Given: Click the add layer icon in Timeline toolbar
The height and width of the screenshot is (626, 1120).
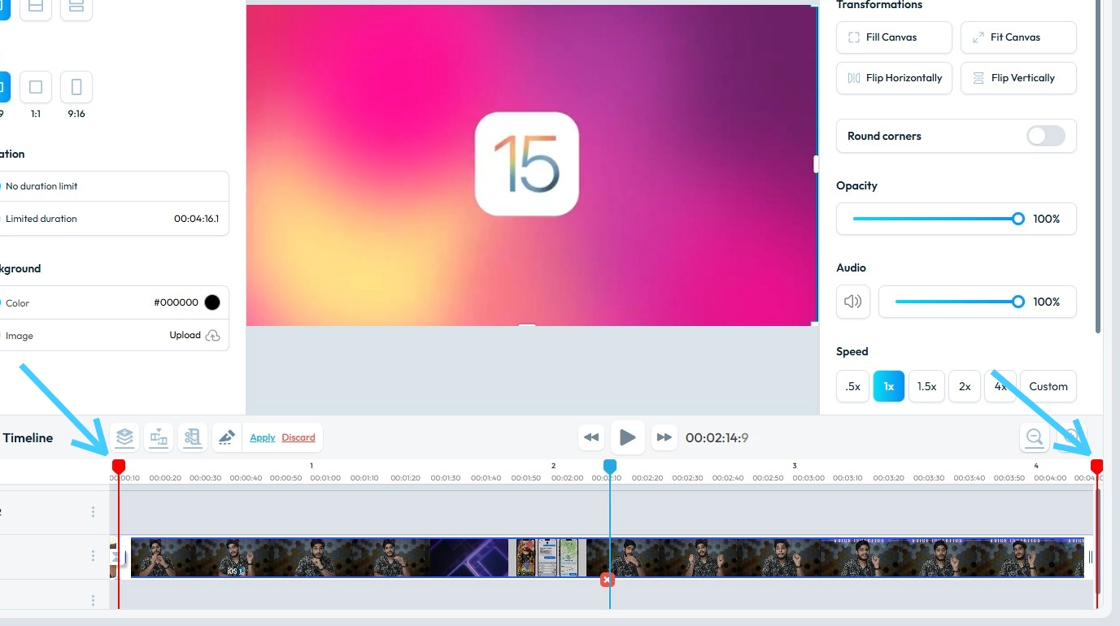Looking at the screenshot, I should (124, 437).
